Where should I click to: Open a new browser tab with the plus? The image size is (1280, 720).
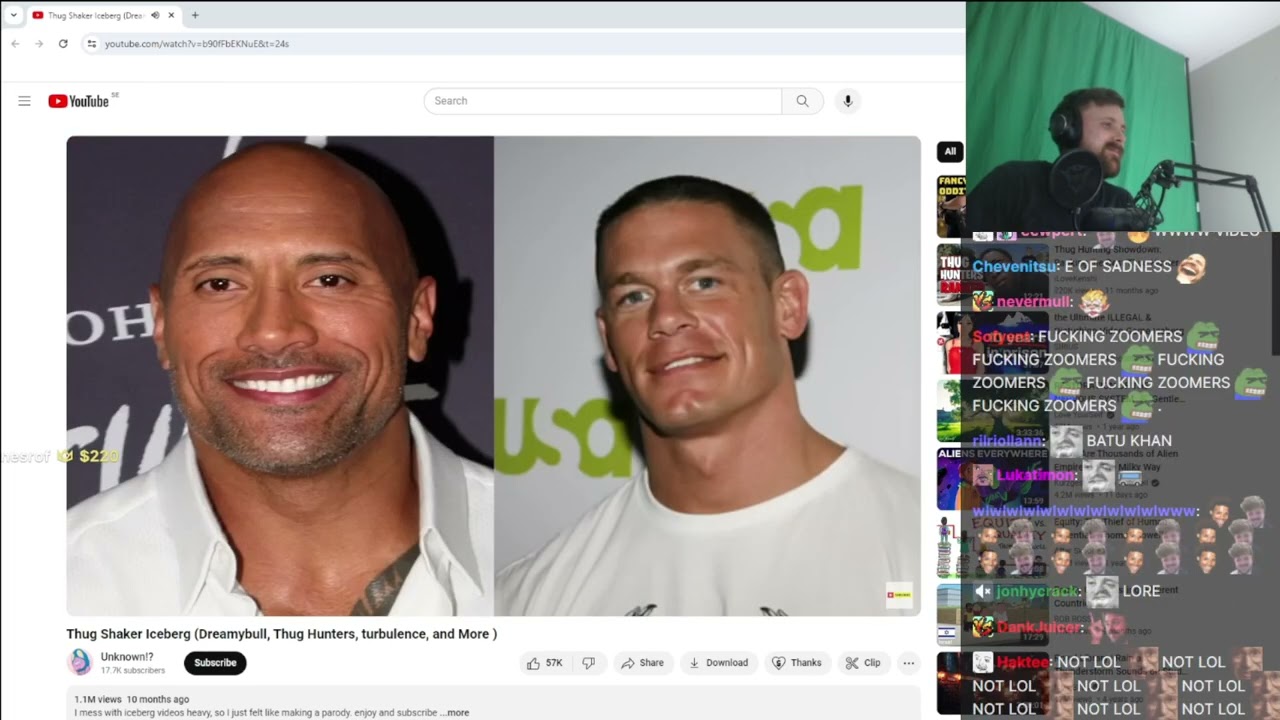[195, 15]
